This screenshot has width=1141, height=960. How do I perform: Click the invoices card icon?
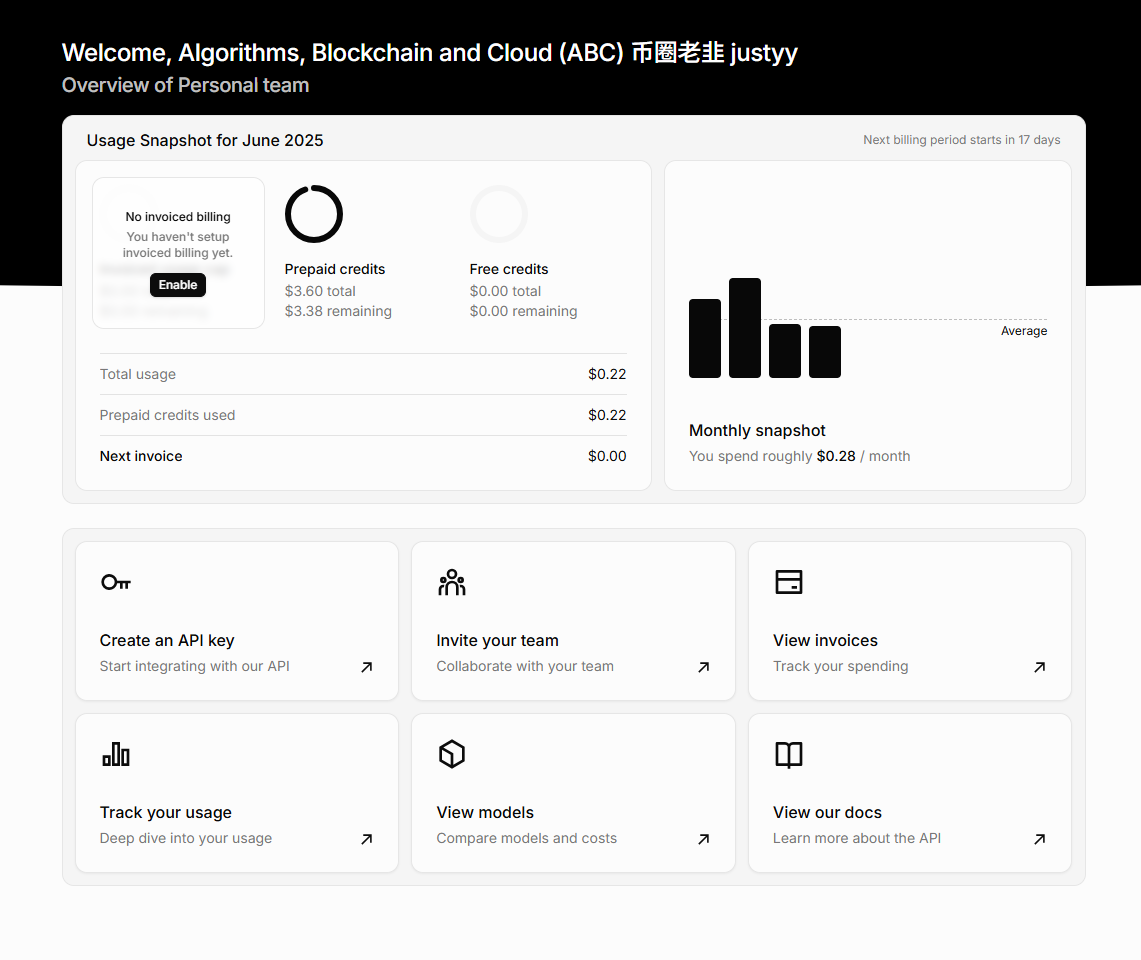[x=789, y=582]
